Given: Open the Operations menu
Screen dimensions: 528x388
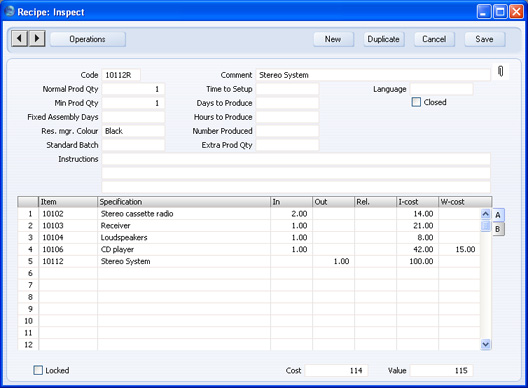Looking at the screenshot, I should pyautogui.click(x=88, y=39).
